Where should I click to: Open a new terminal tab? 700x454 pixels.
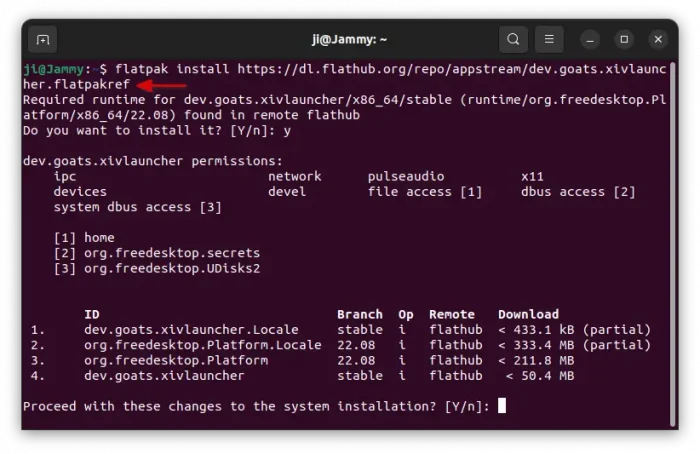click(x=42, y=40)
